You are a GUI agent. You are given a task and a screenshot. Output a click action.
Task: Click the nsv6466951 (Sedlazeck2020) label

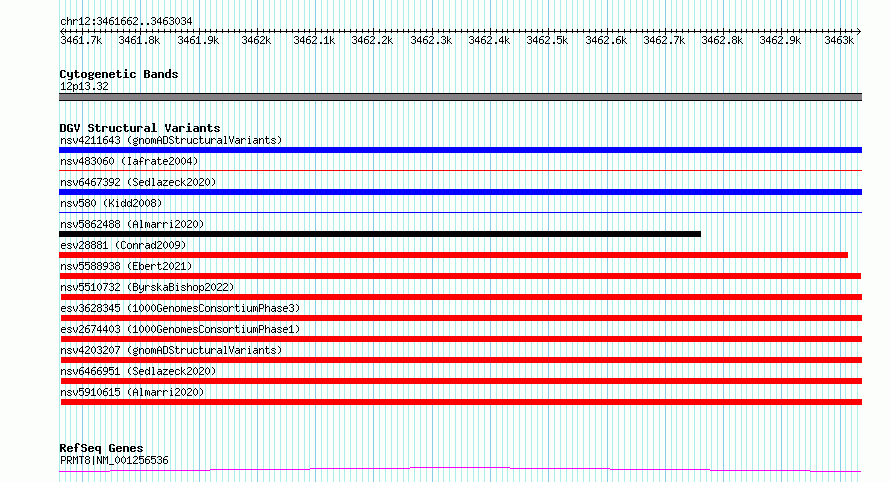(x=138, y=371)
